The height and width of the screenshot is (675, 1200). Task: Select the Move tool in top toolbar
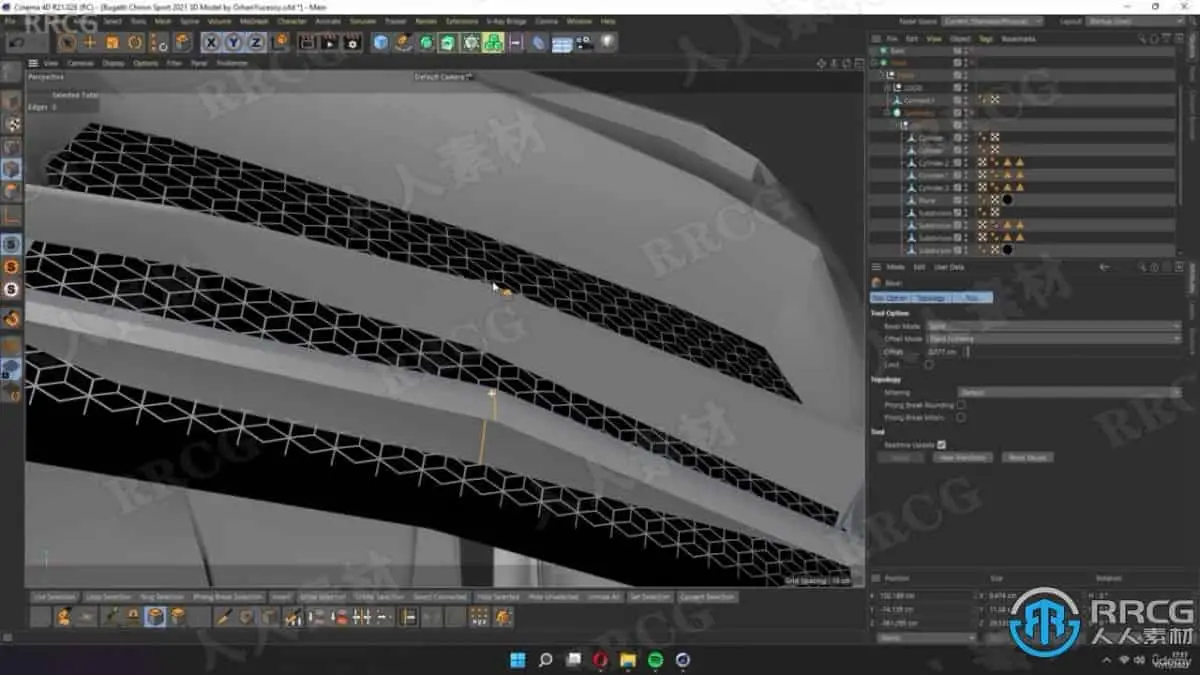[90, 42]
